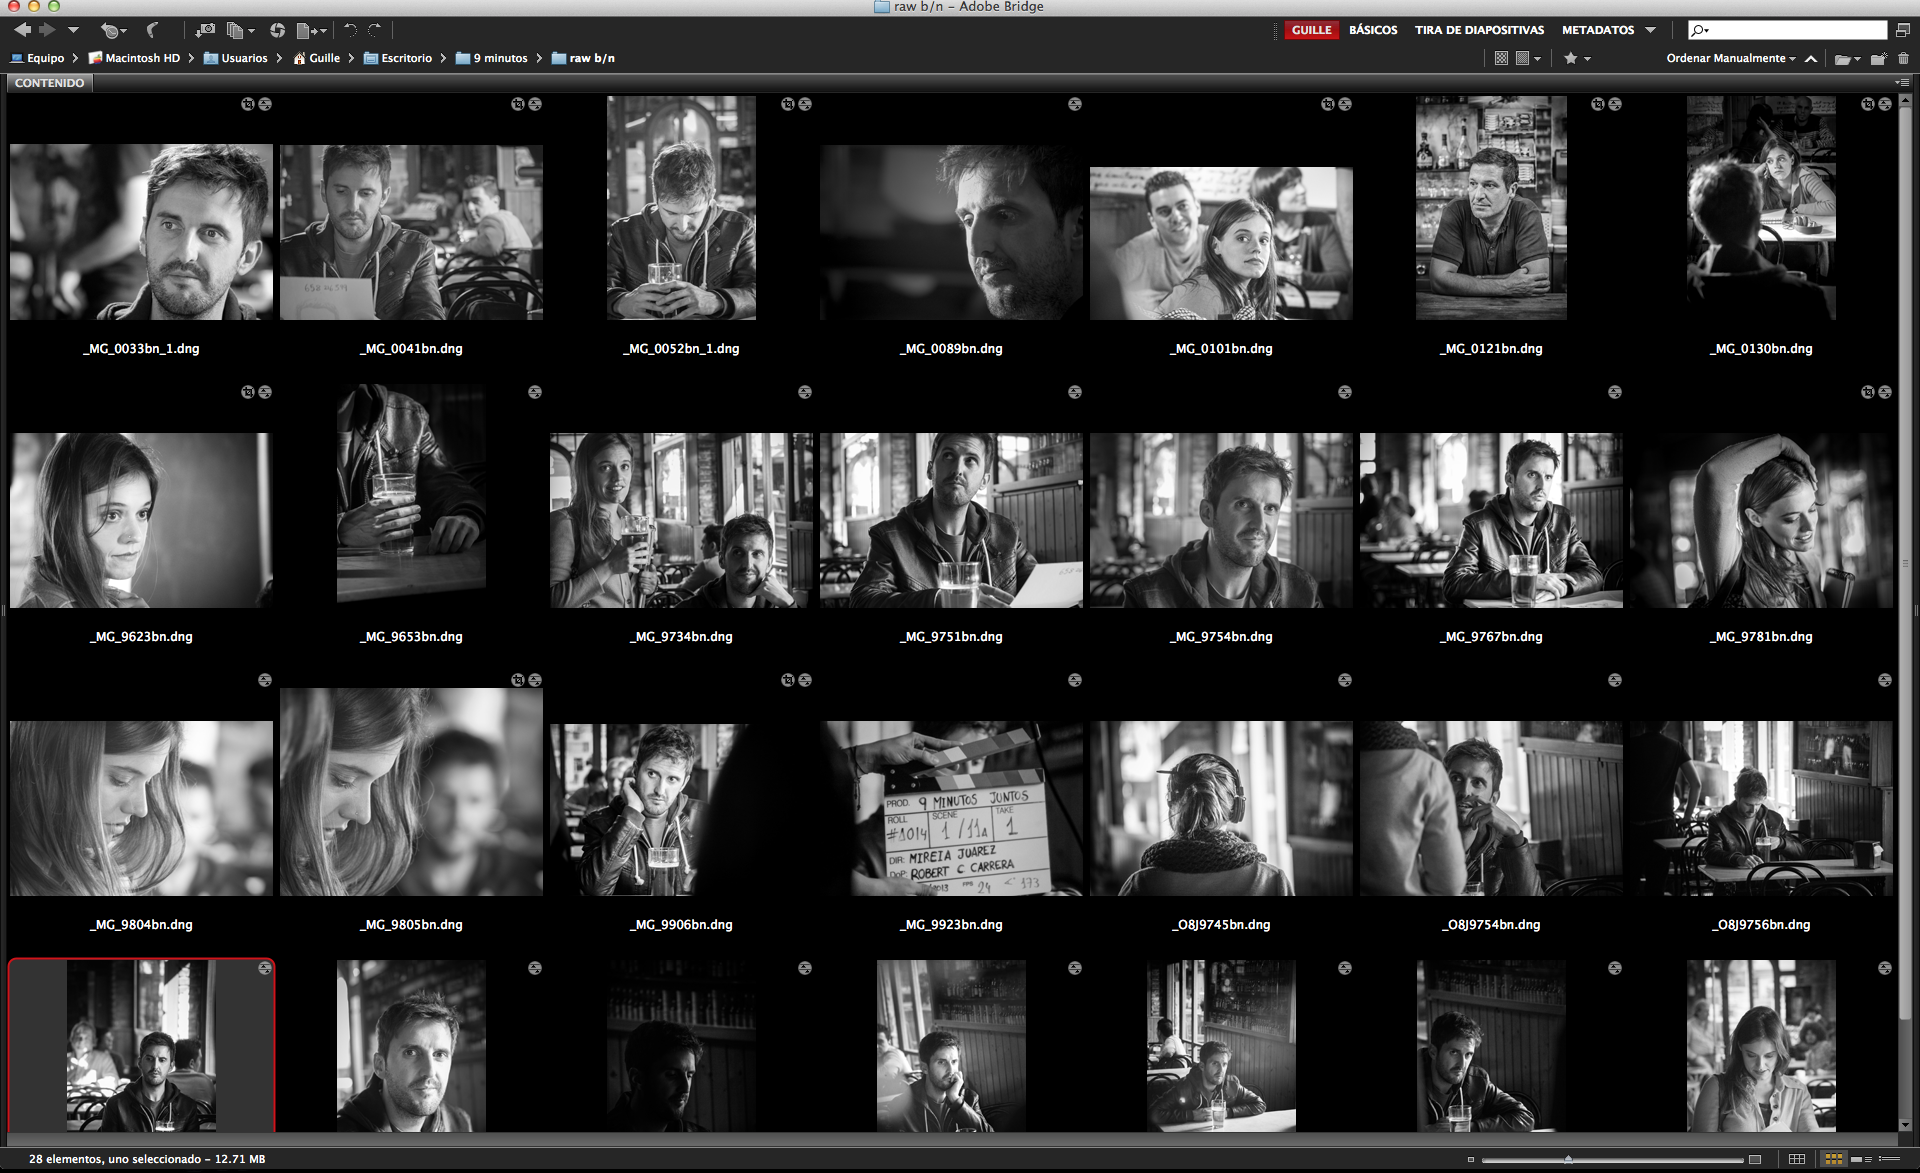This screenshot has height=1173, width=1920.
Task: Click the refine review mode icon
Action: coord(235,30)
